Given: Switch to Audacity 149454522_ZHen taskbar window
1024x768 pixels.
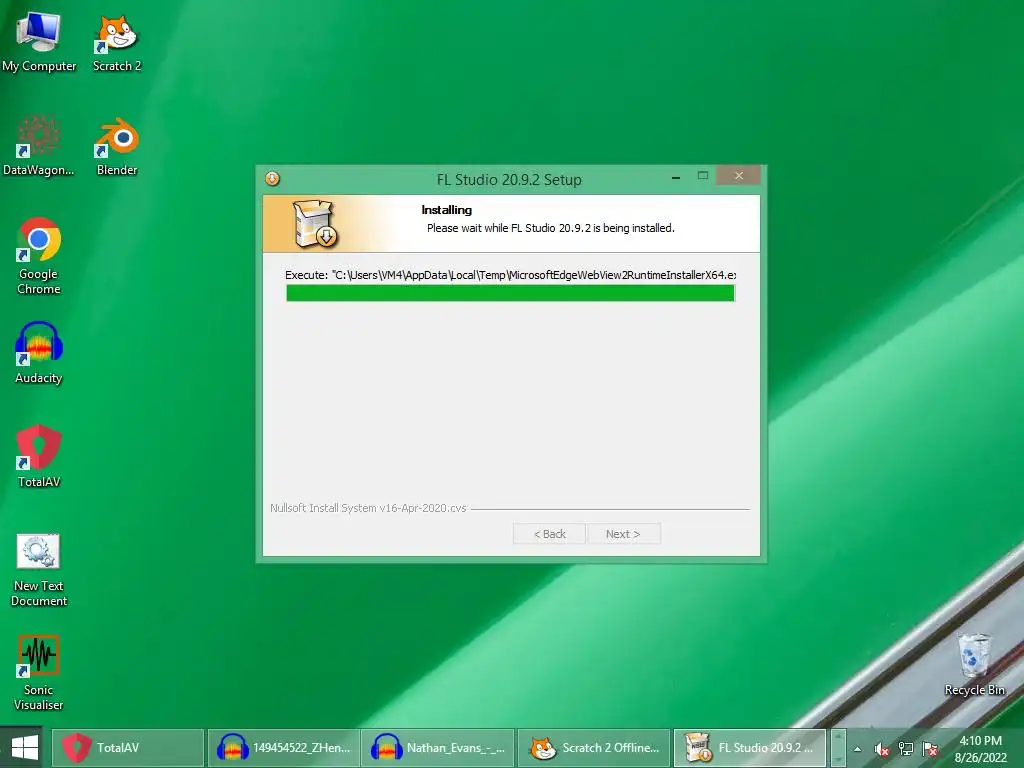Looking at the screenshot, I should coord(283,748).
